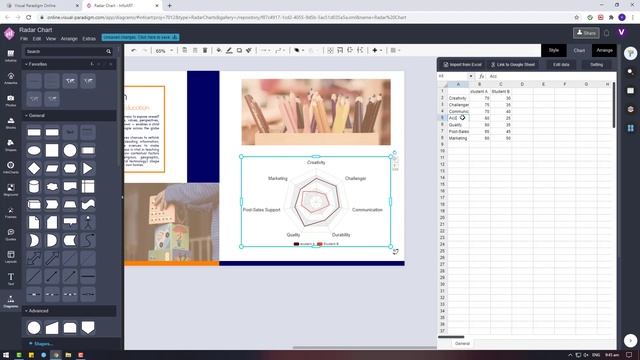Open the connector style dropdown
The height and width of the screenshot is (360, 640).
click(265, 50)
